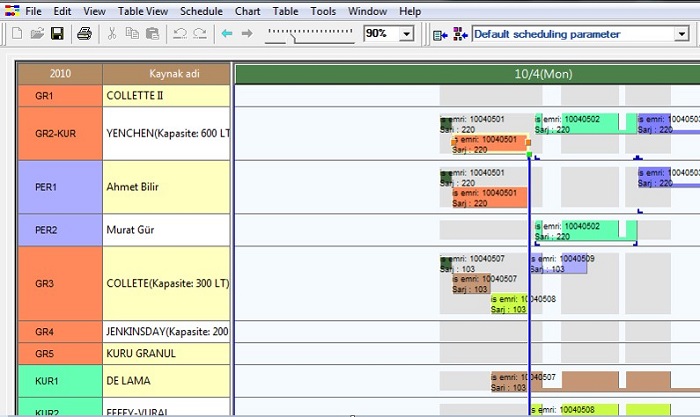Viewport: 700px width, 417px height.
Task: Click the application logo icon beside File
Action: pyautogui.click(x=12, y=11)
